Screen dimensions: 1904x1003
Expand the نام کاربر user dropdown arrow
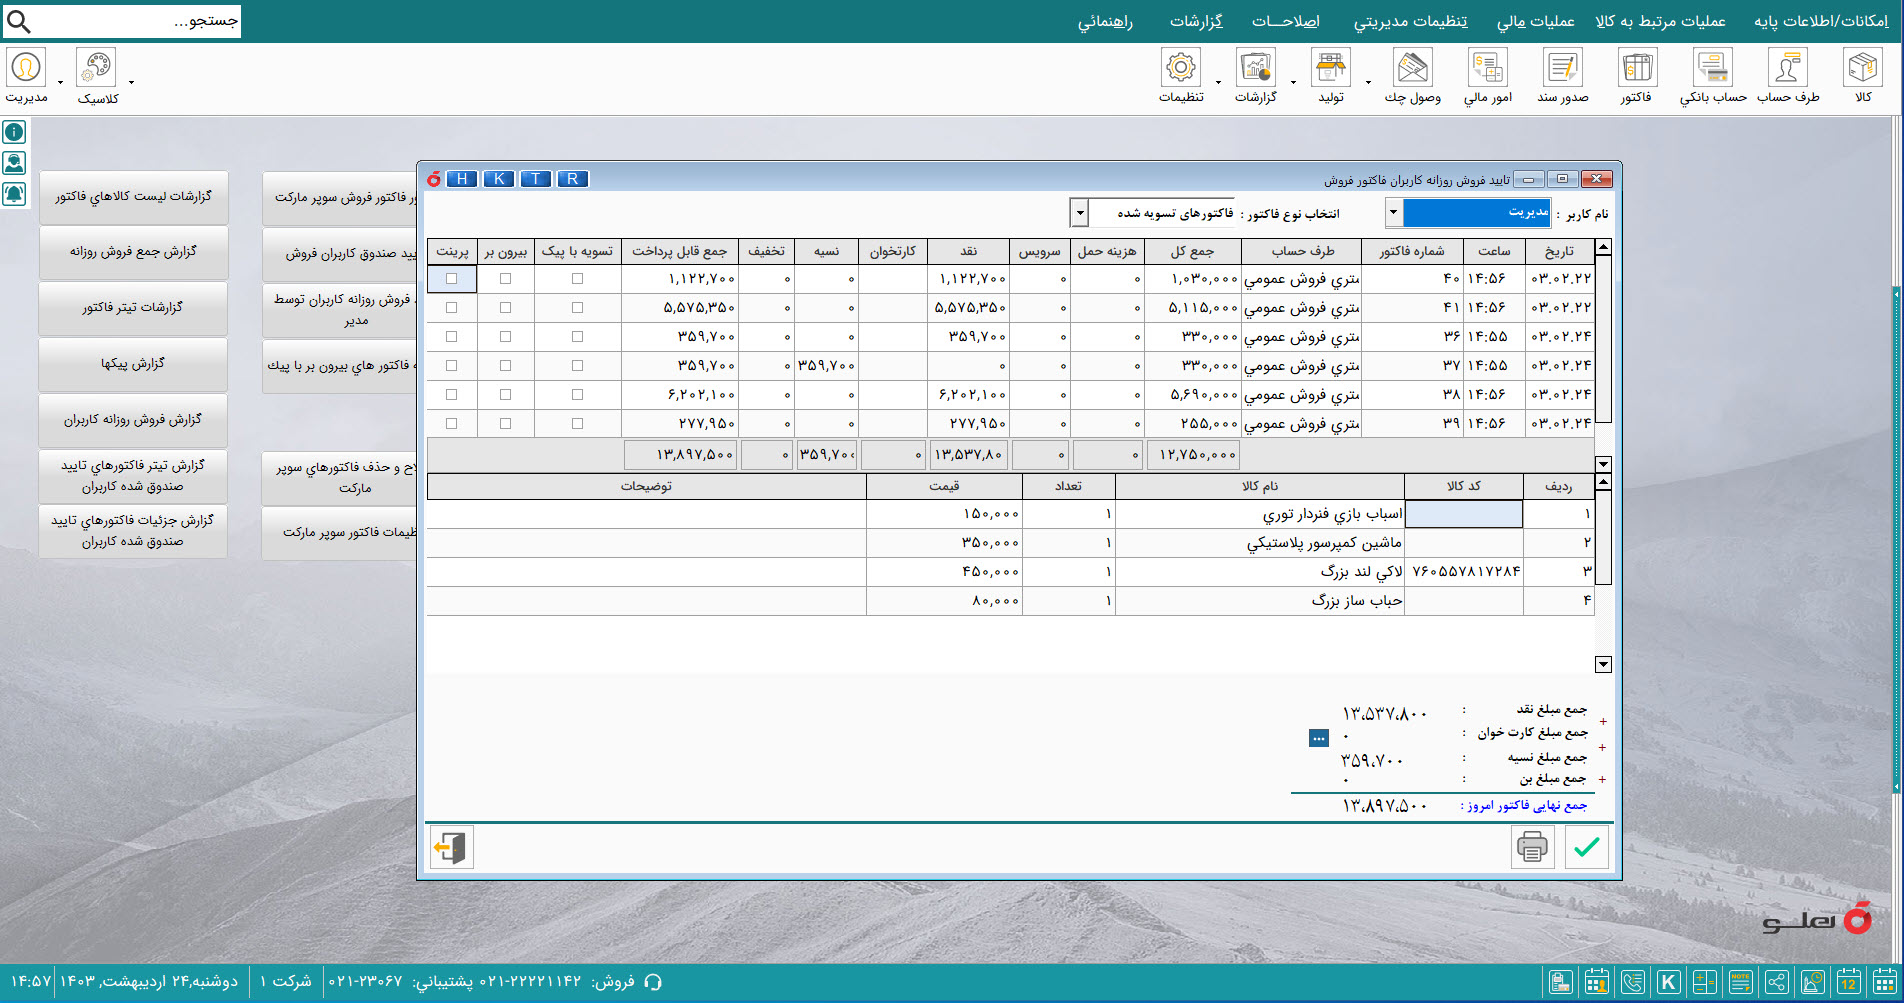click(x=1393, y=212)
